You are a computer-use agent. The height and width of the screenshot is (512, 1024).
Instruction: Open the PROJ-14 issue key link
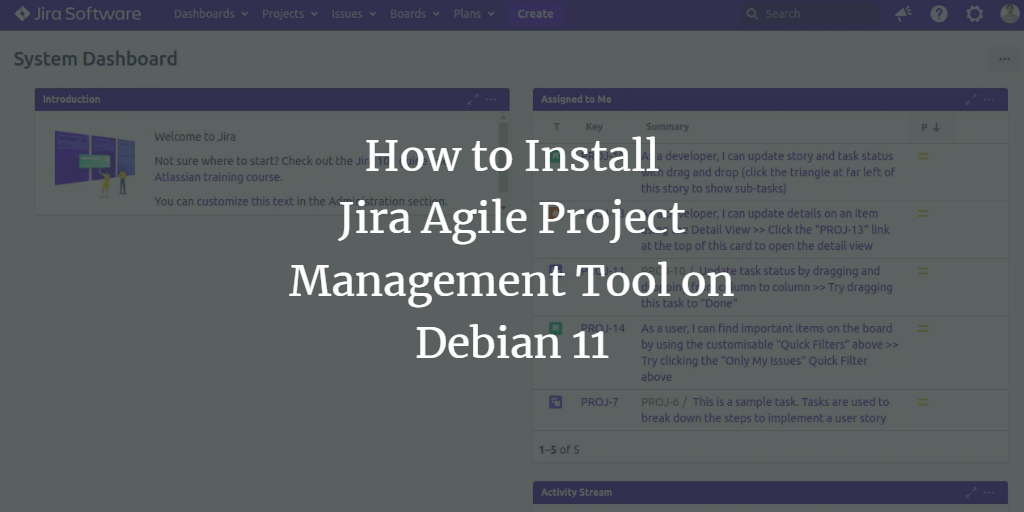click(x=603, y=328)
